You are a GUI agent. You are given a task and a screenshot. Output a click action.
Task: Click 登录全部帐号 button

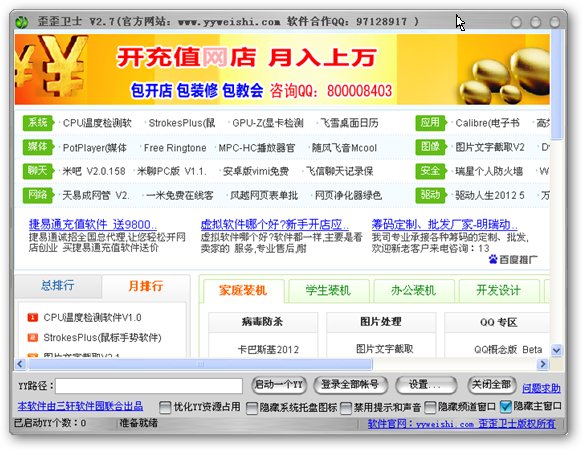click(350, 385)
